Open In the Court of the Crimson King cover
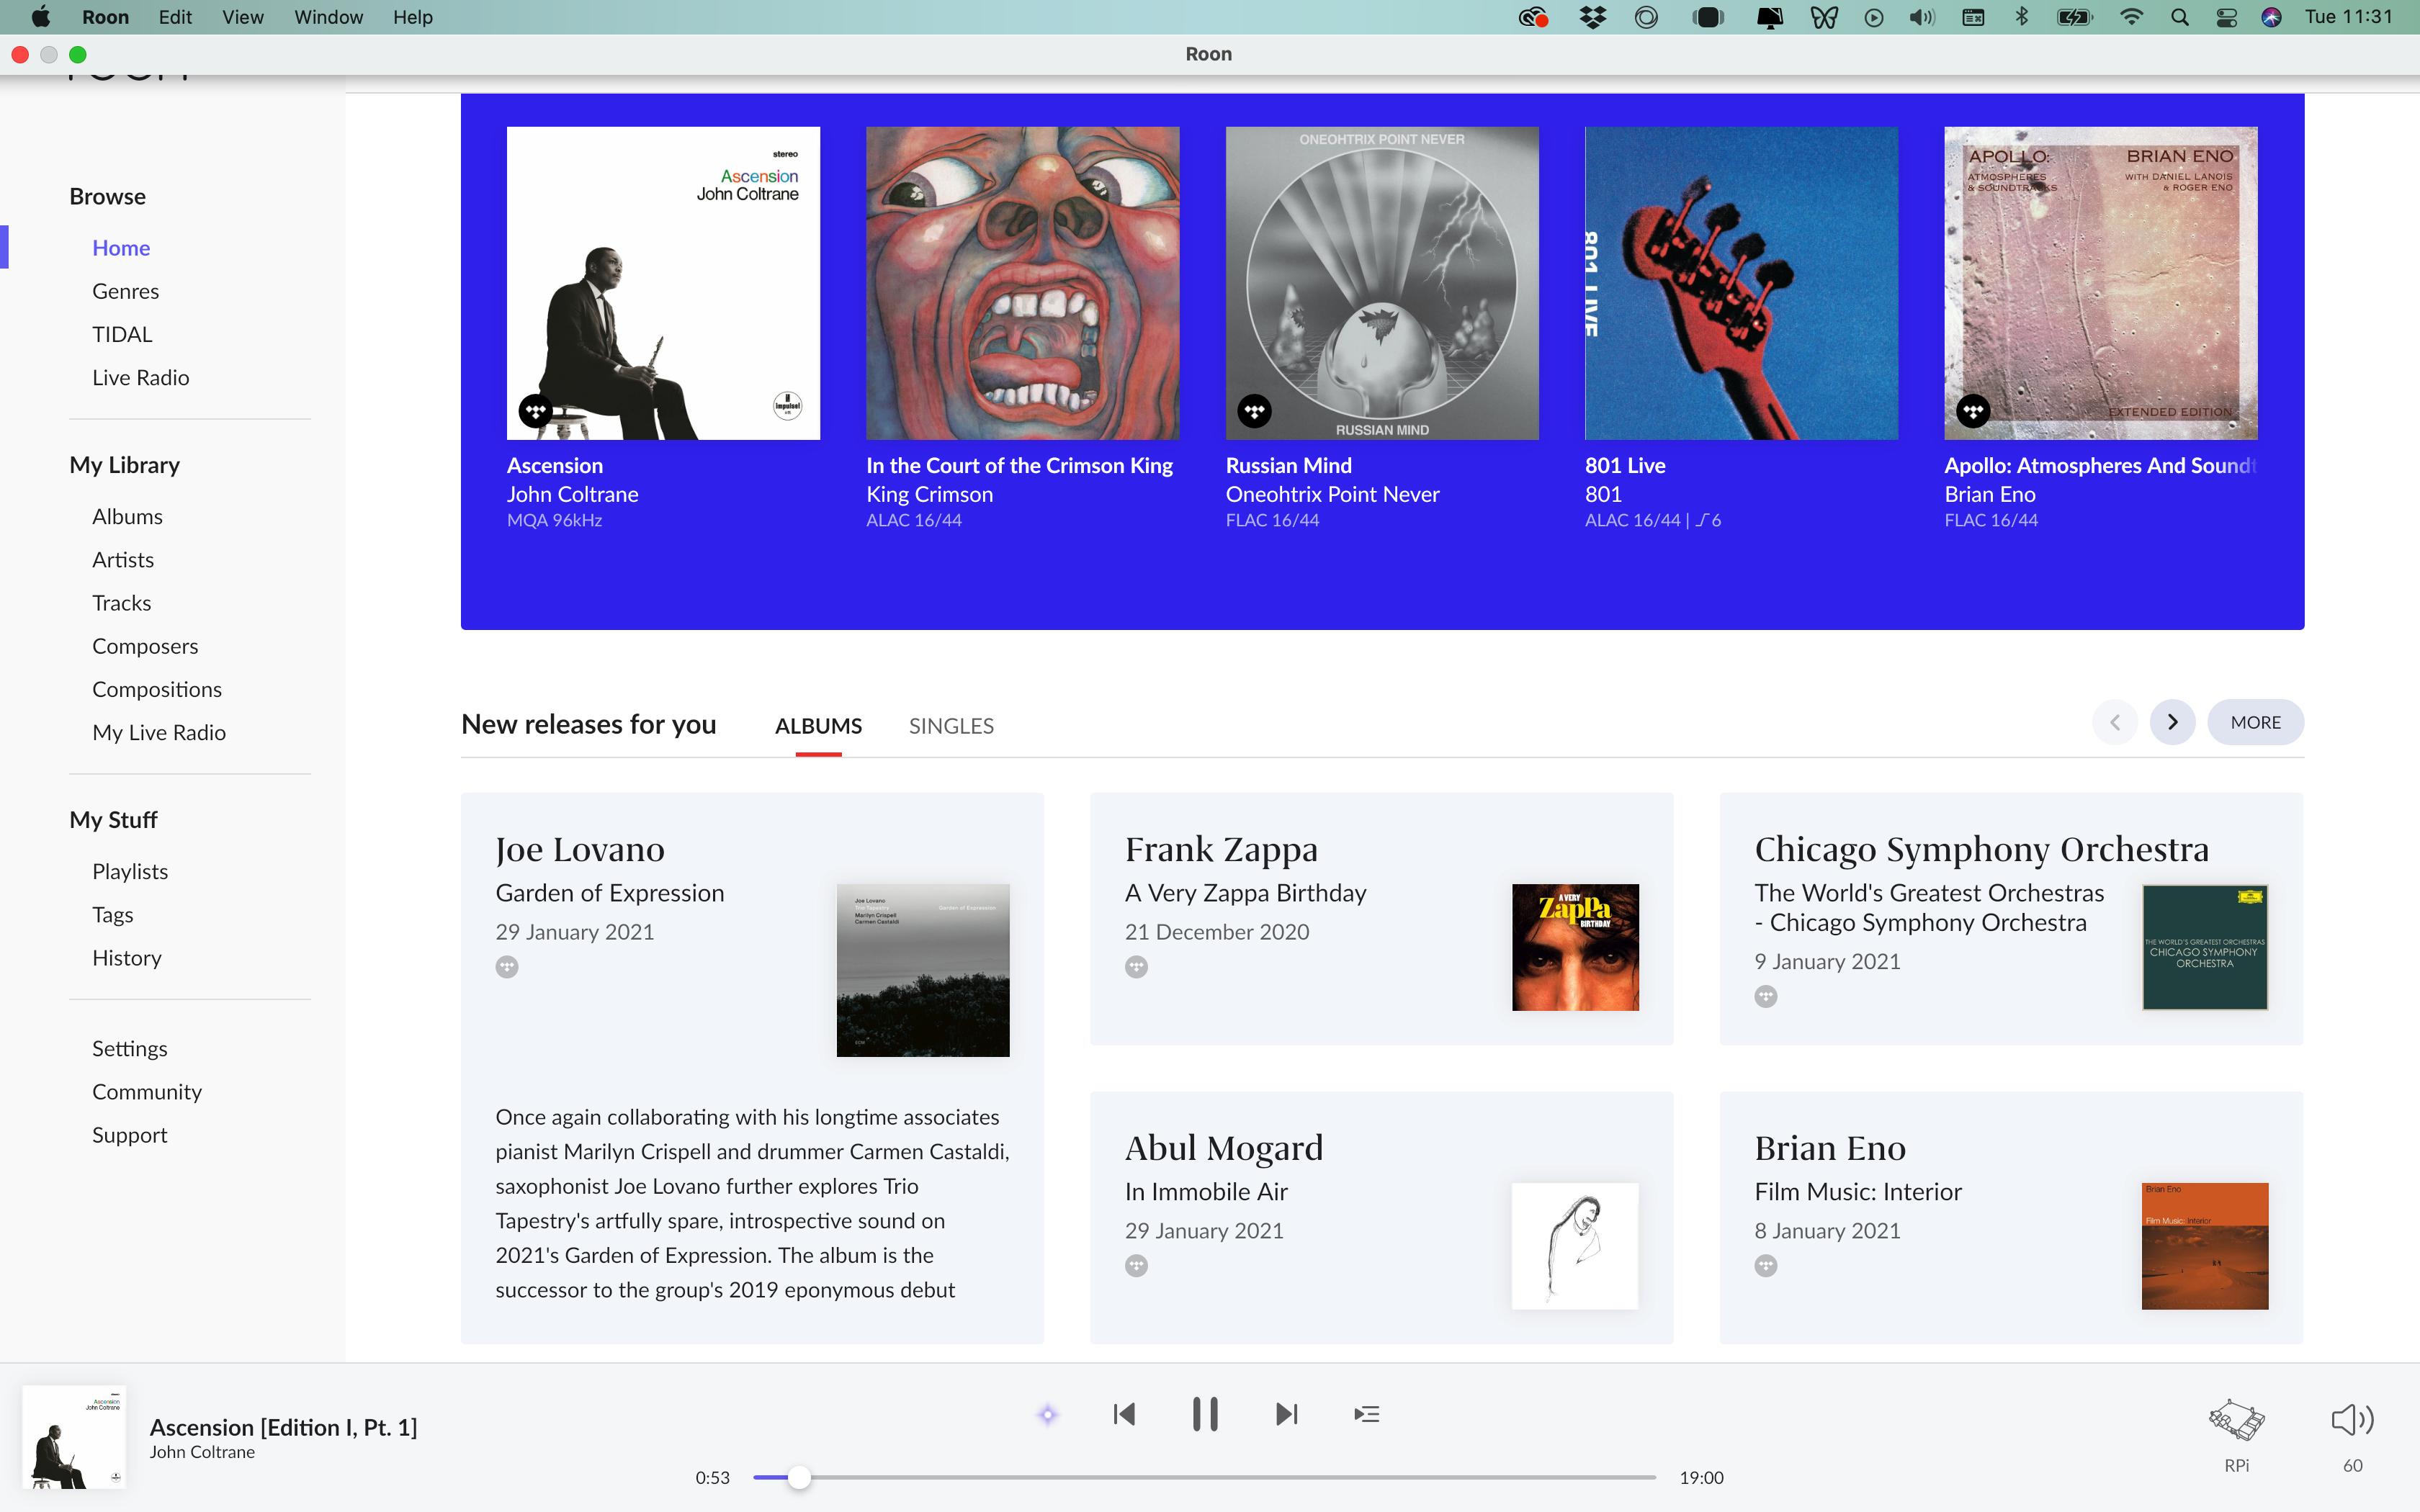2420x1512 pixels. pyautogui.click(x=1022, y=283)
